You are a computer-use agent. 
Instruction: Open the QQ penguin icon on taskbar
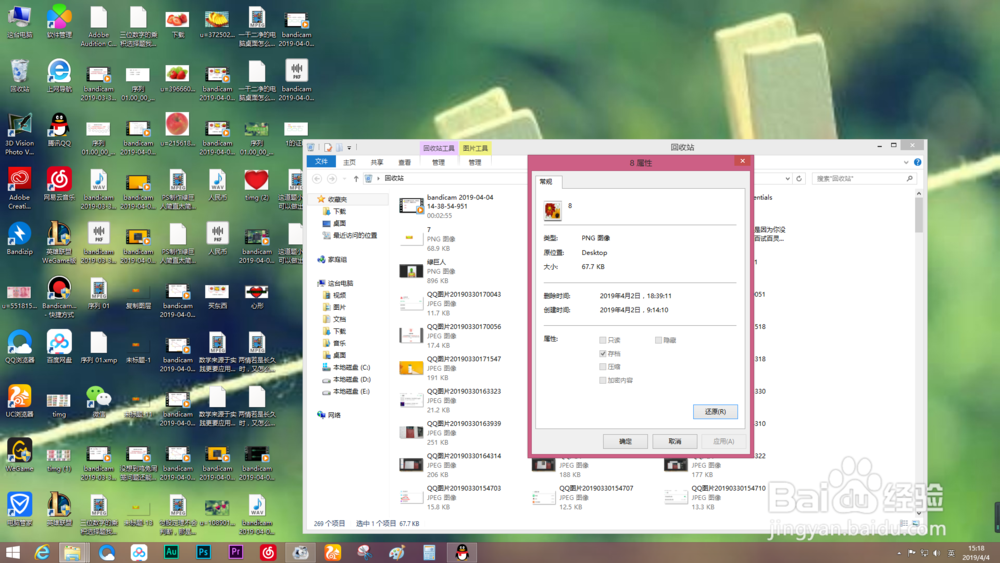coord(462,552)
